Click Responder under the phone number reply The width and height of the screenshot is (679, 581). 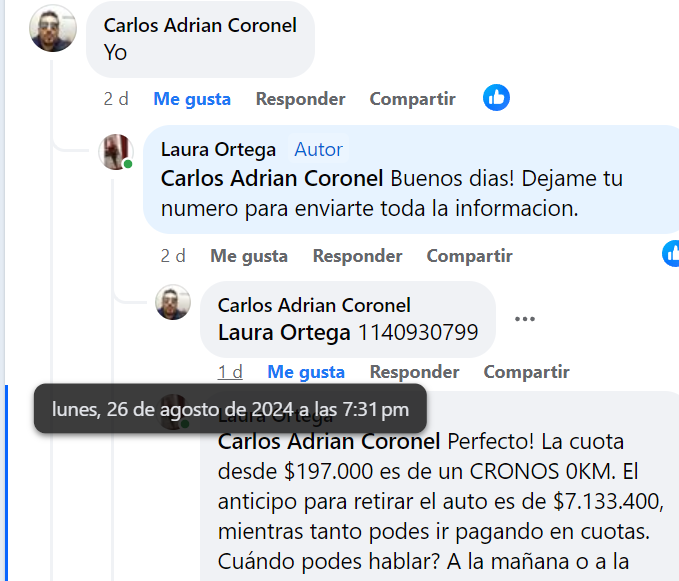[414, 372]
